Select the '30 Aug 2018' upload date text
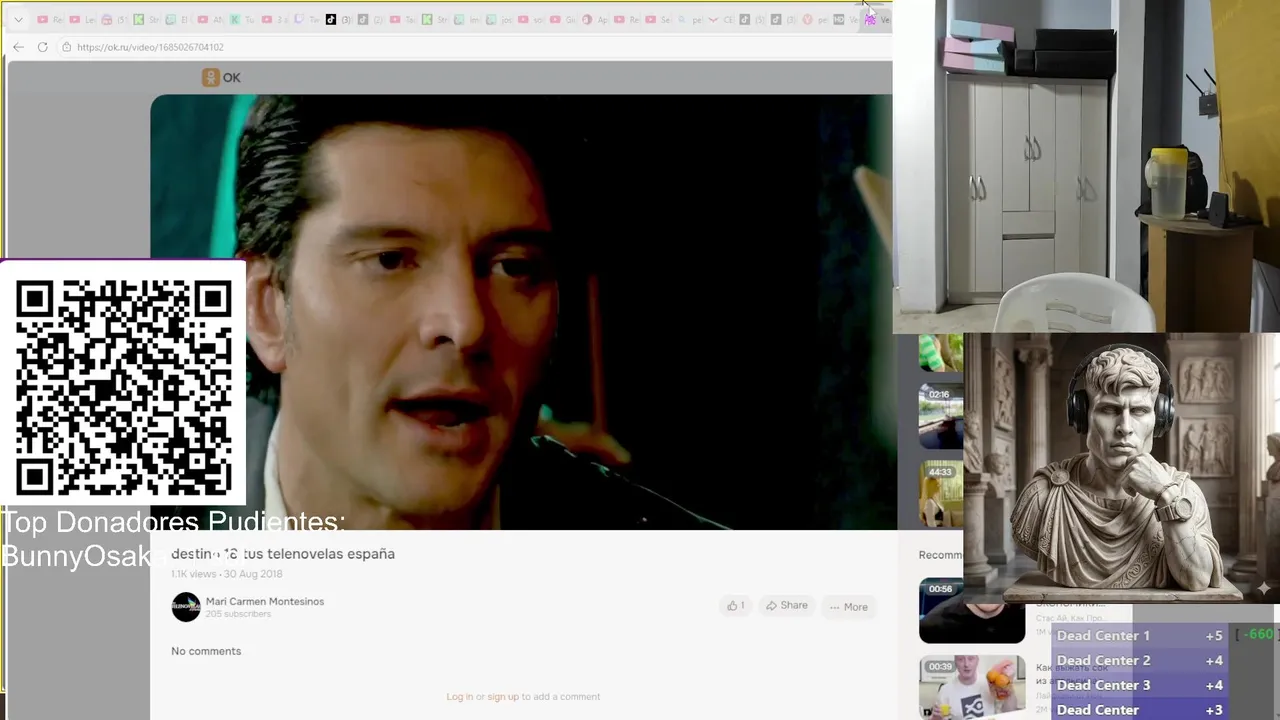 tap(253, 574)
